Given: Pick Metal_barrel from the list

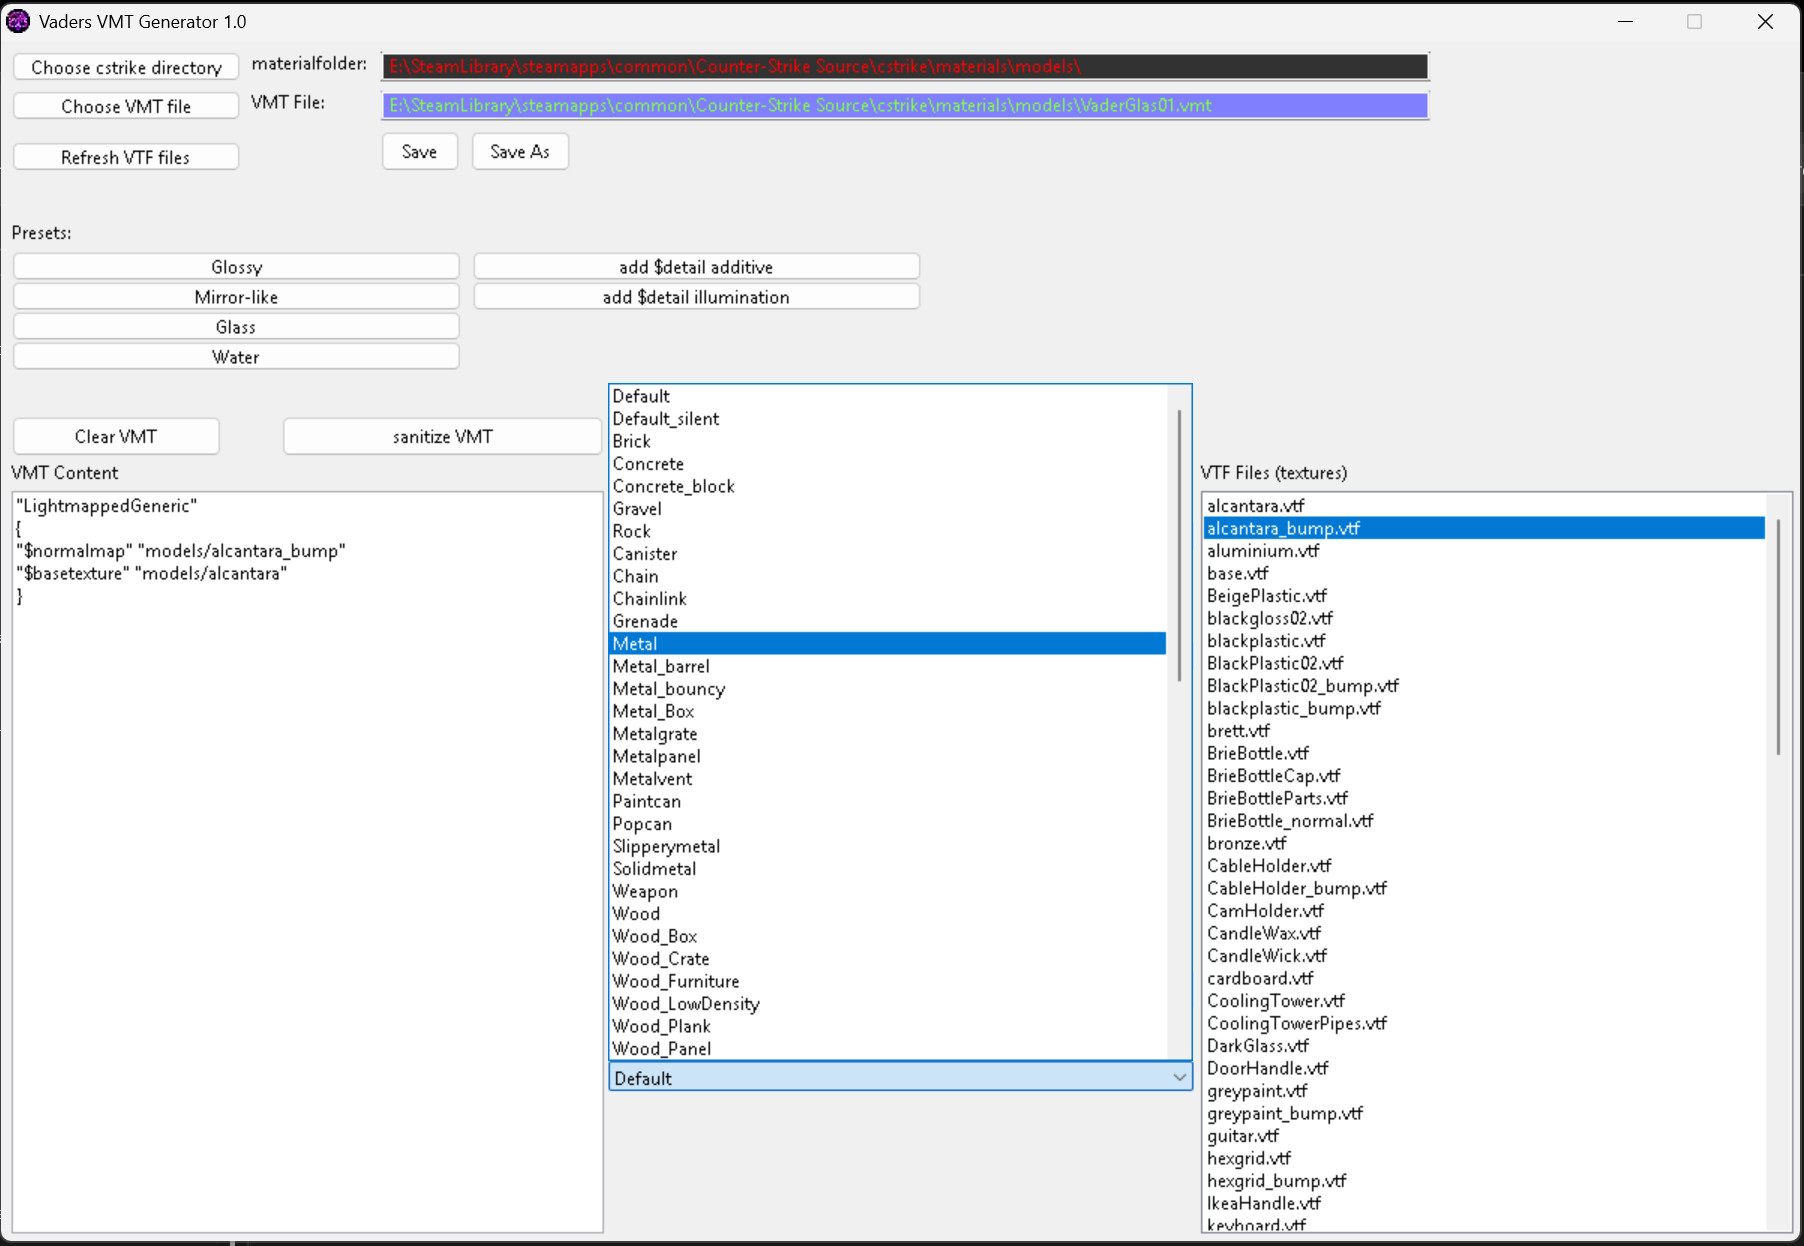Looking at the screenshot, I should click(x=887, y=666).
